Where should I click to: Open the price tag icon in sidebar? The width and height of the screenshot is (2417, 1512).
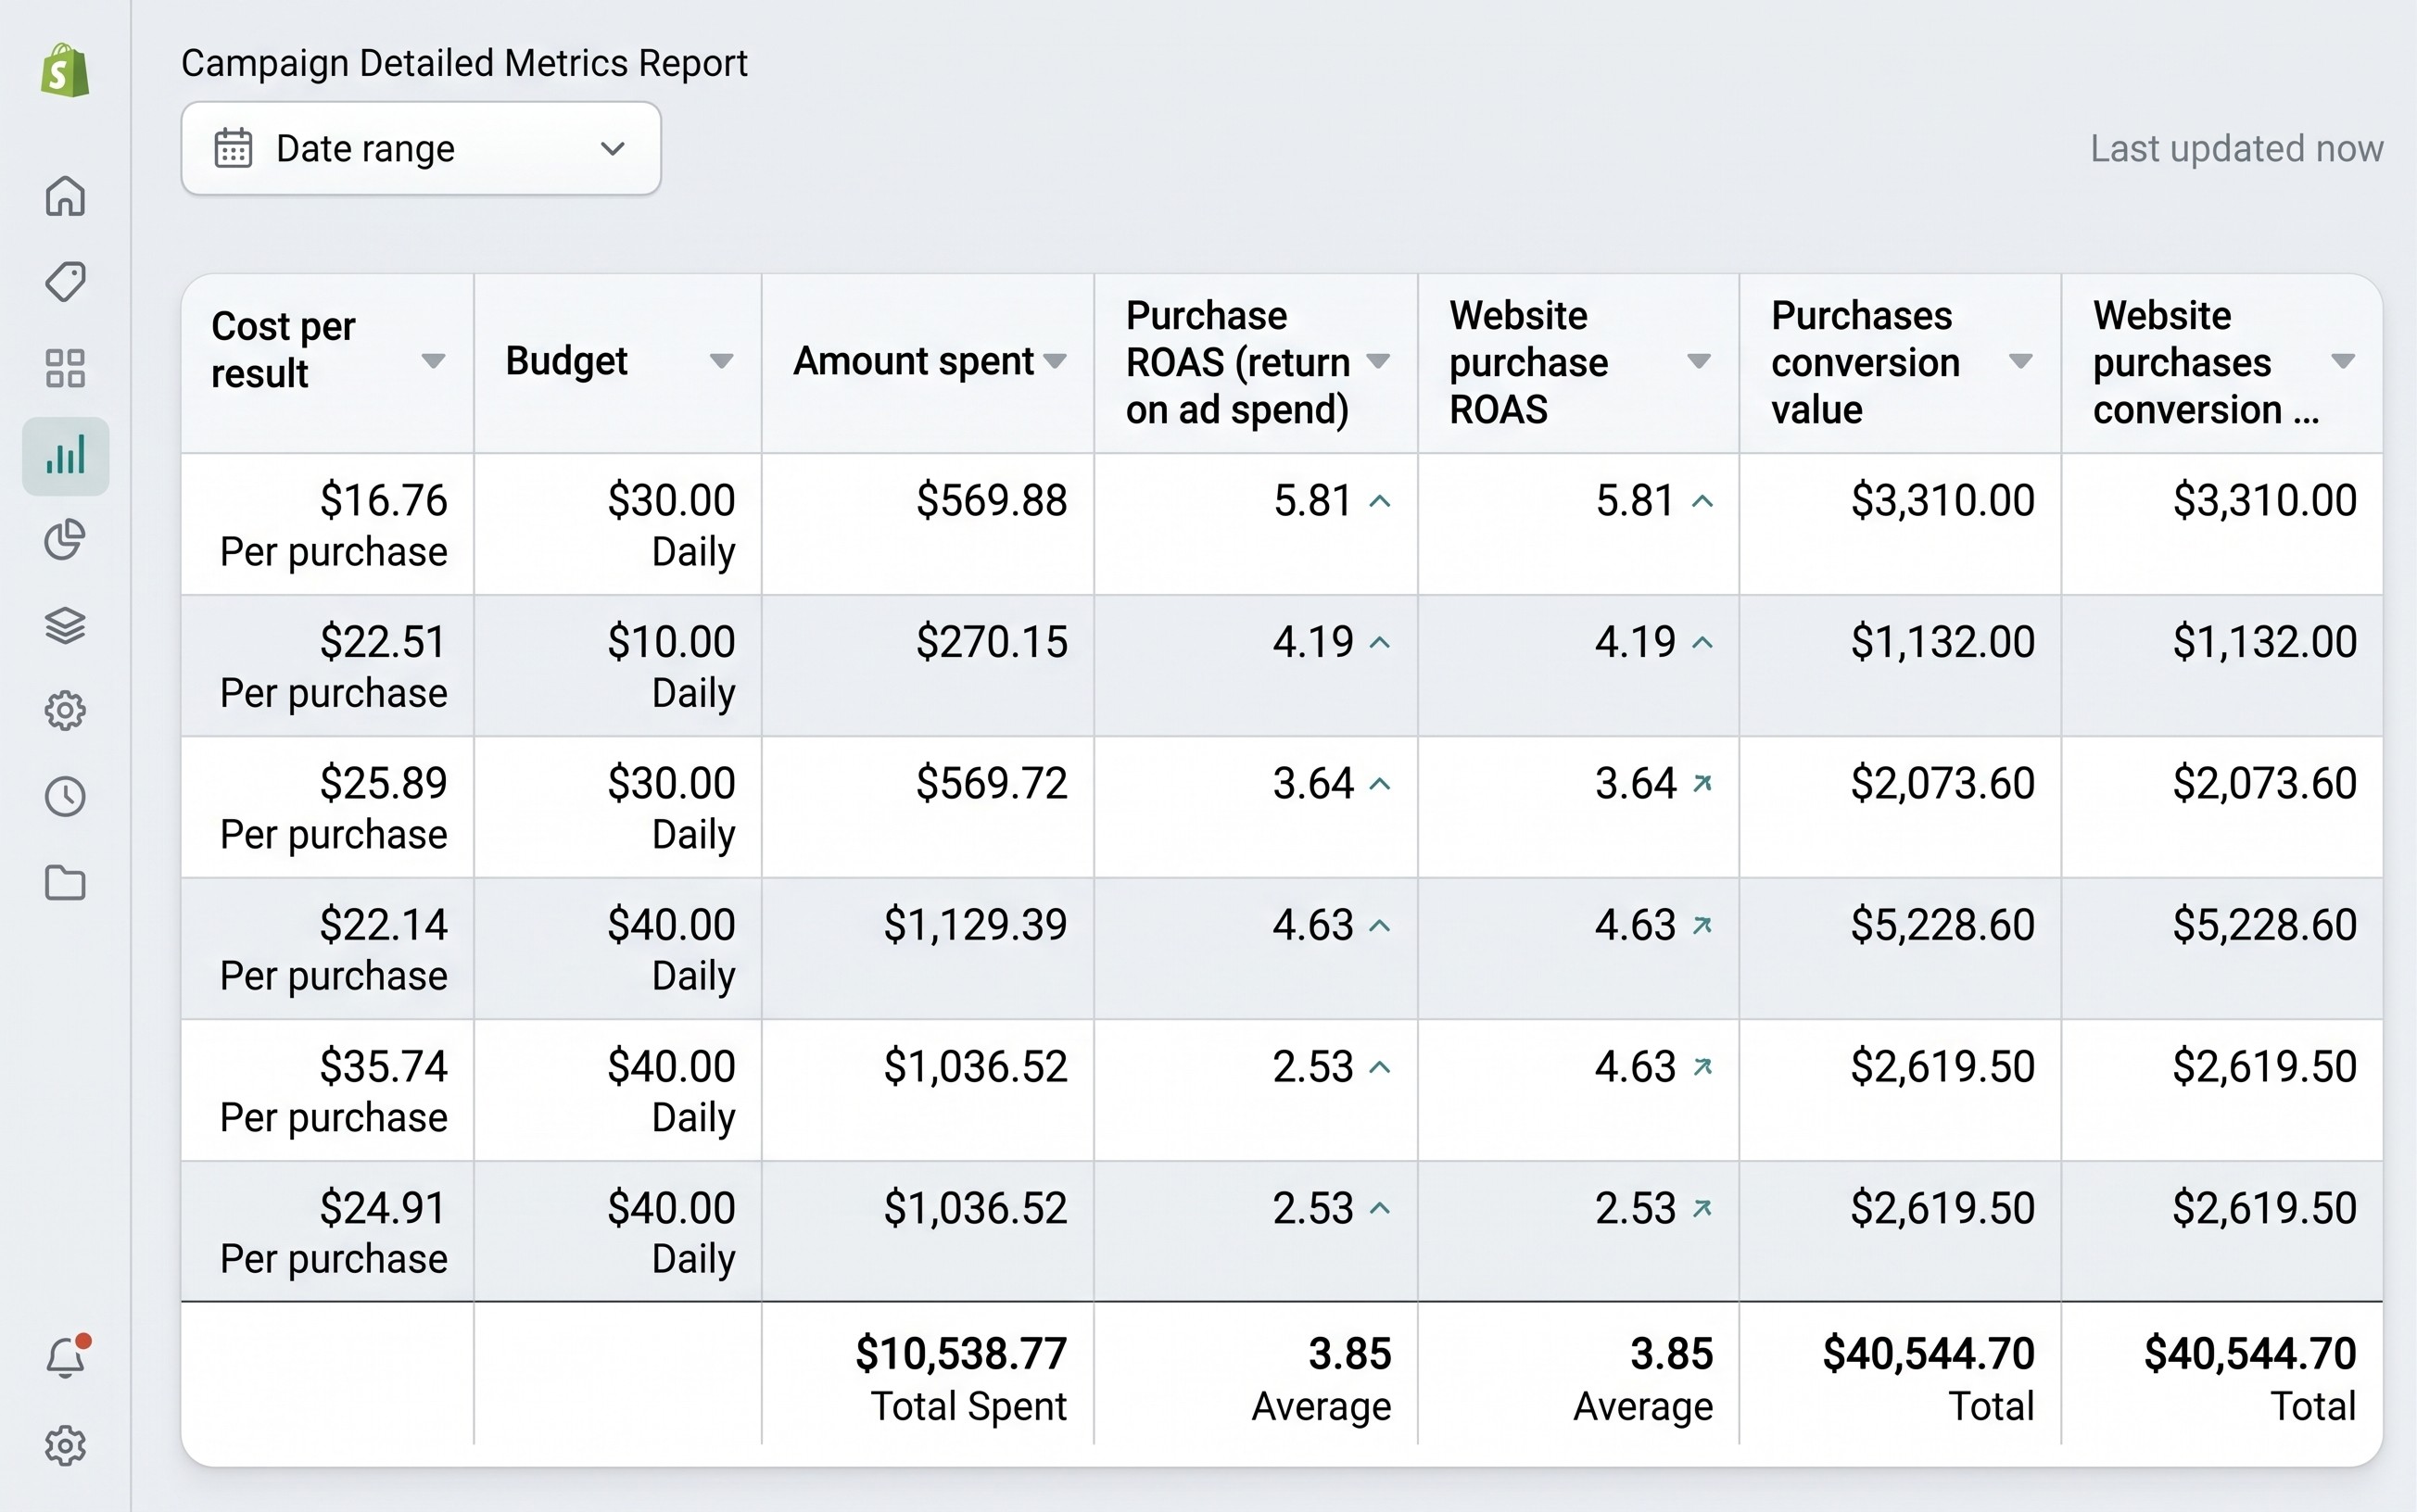click(65, 282)
